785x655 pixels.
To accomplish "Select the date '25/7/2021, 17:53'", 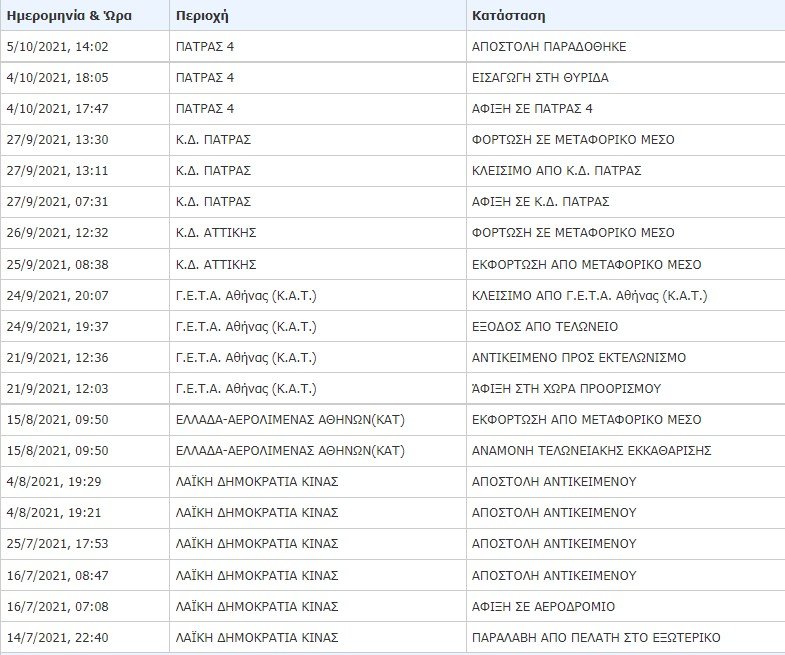I will coord(58,544).
